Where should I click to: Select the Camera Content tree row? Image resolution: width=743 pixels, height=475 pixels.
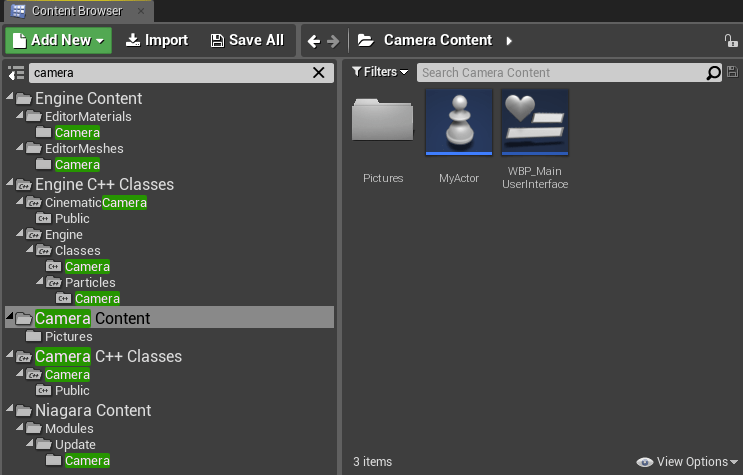pyautogui.click(x=169, y=318)
